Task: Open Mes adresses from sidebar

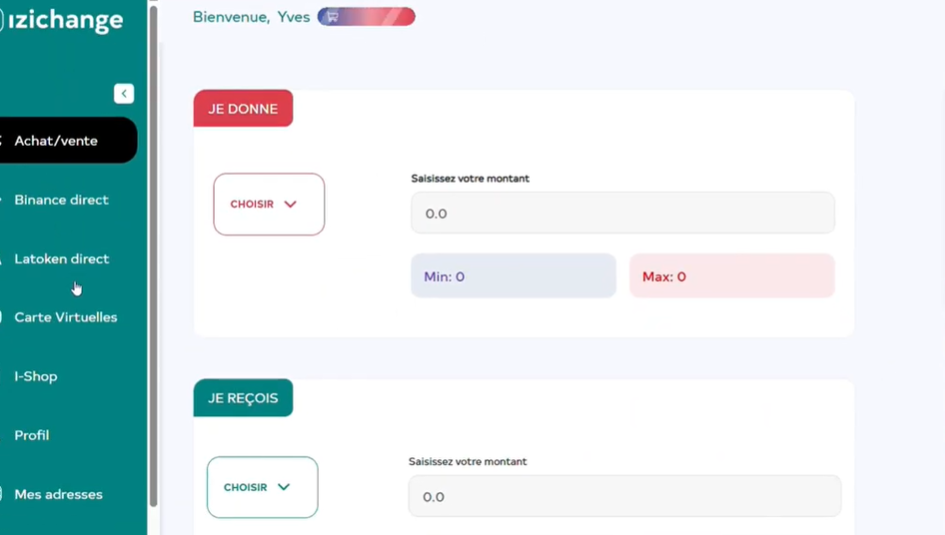Action: [58, 494]
